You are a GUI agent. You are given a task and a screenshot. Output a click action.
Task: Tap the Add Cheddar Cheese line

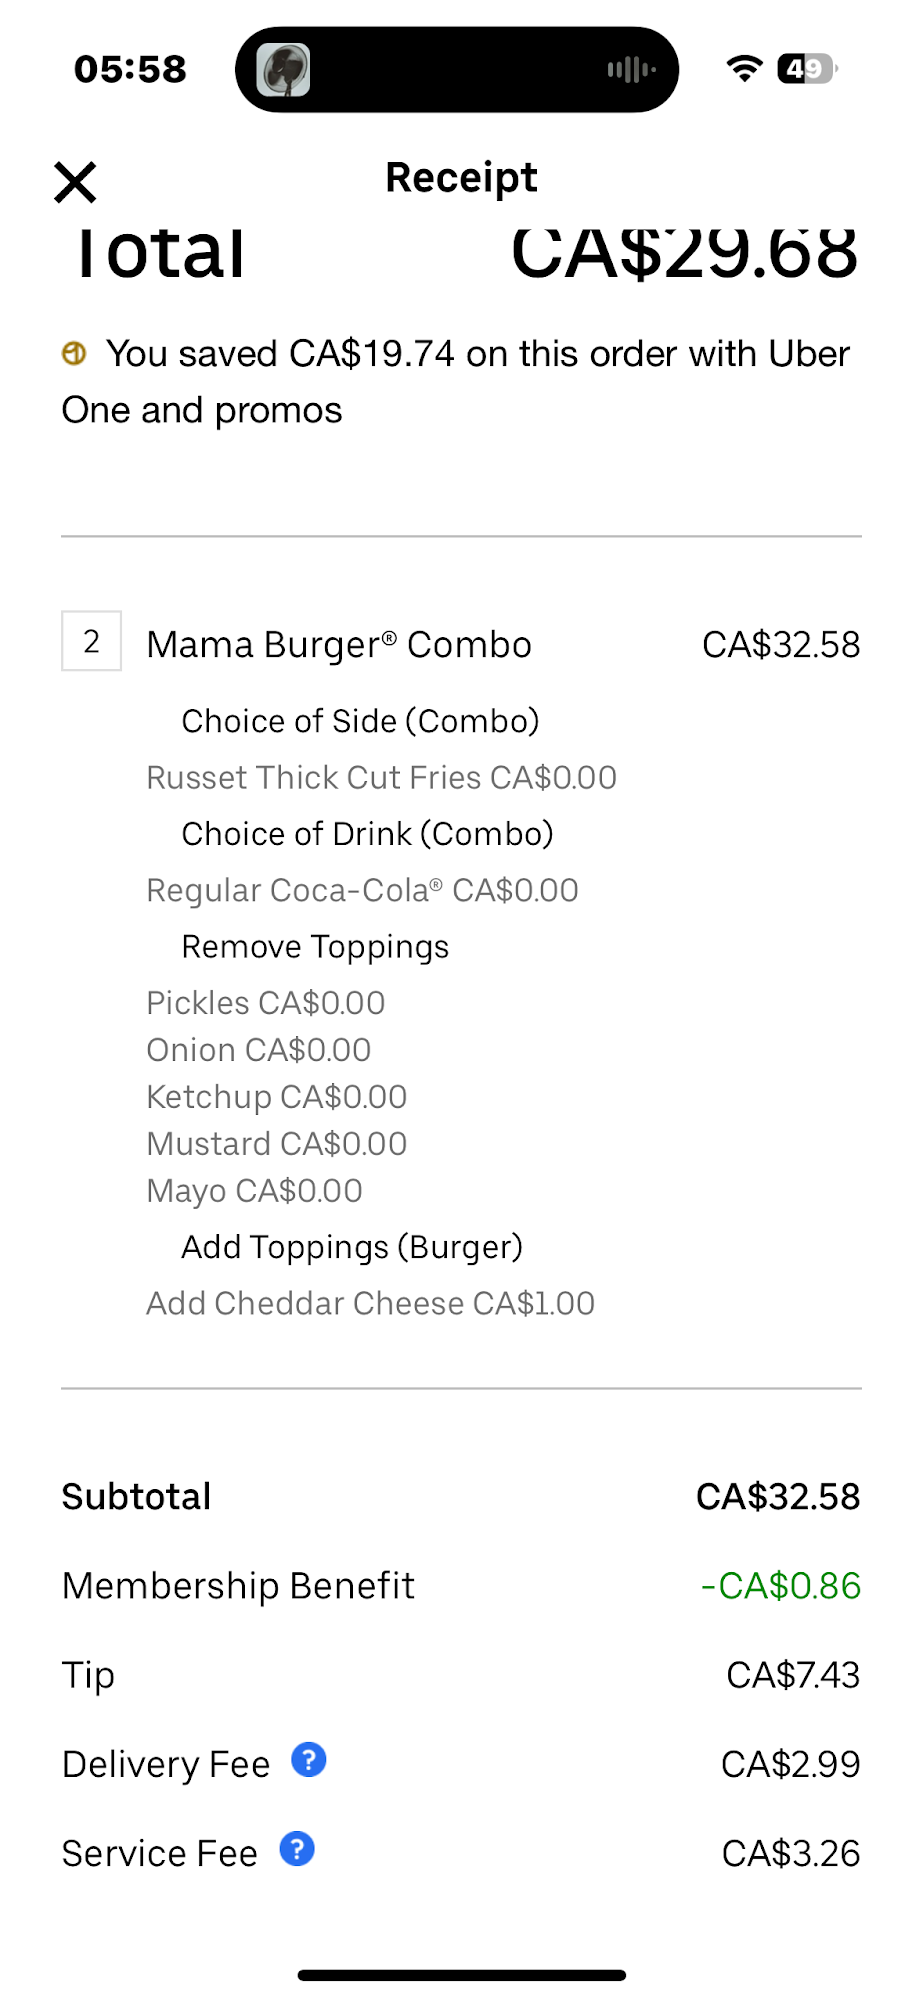371,1304
